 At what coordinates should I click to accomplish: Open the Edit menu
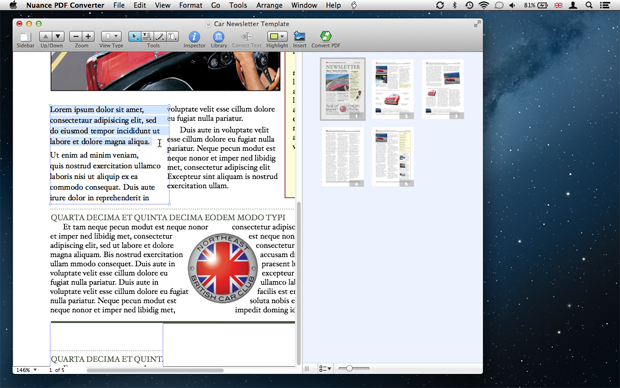[140, 5]
